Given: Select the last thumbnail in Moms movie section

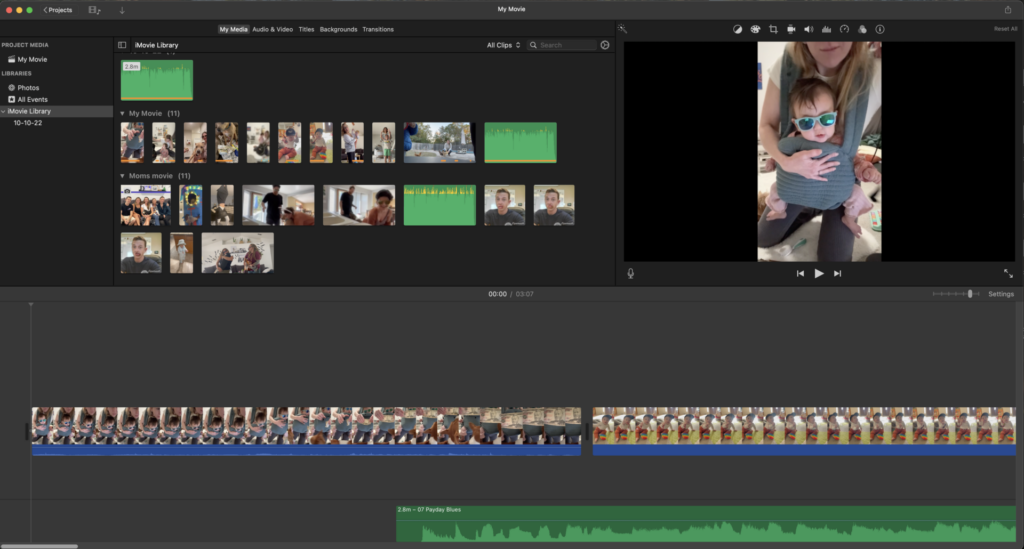Looking at the screenshot, I should tap(238, 253).
